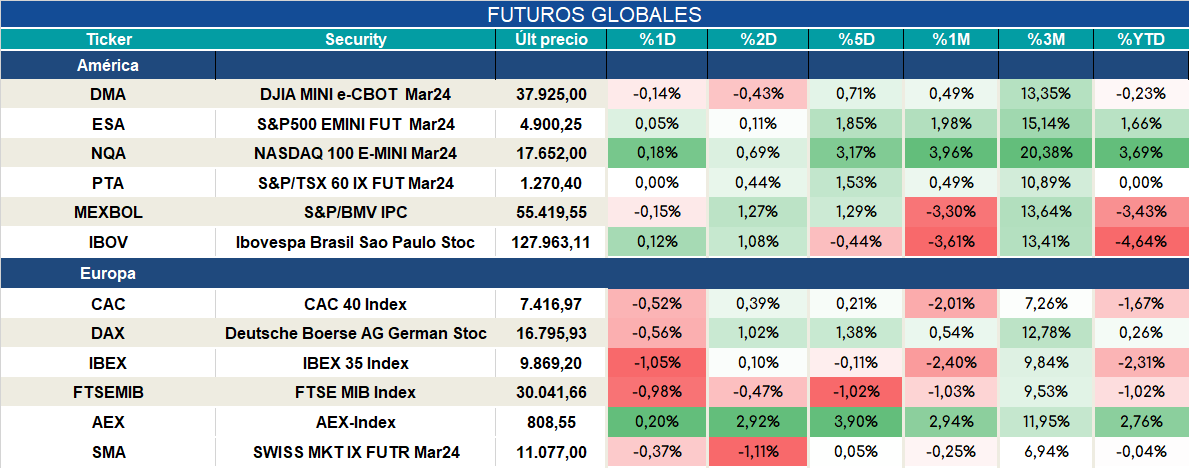
Task: Select the green 20,38% NQA cell
Action: [1046, 153]
